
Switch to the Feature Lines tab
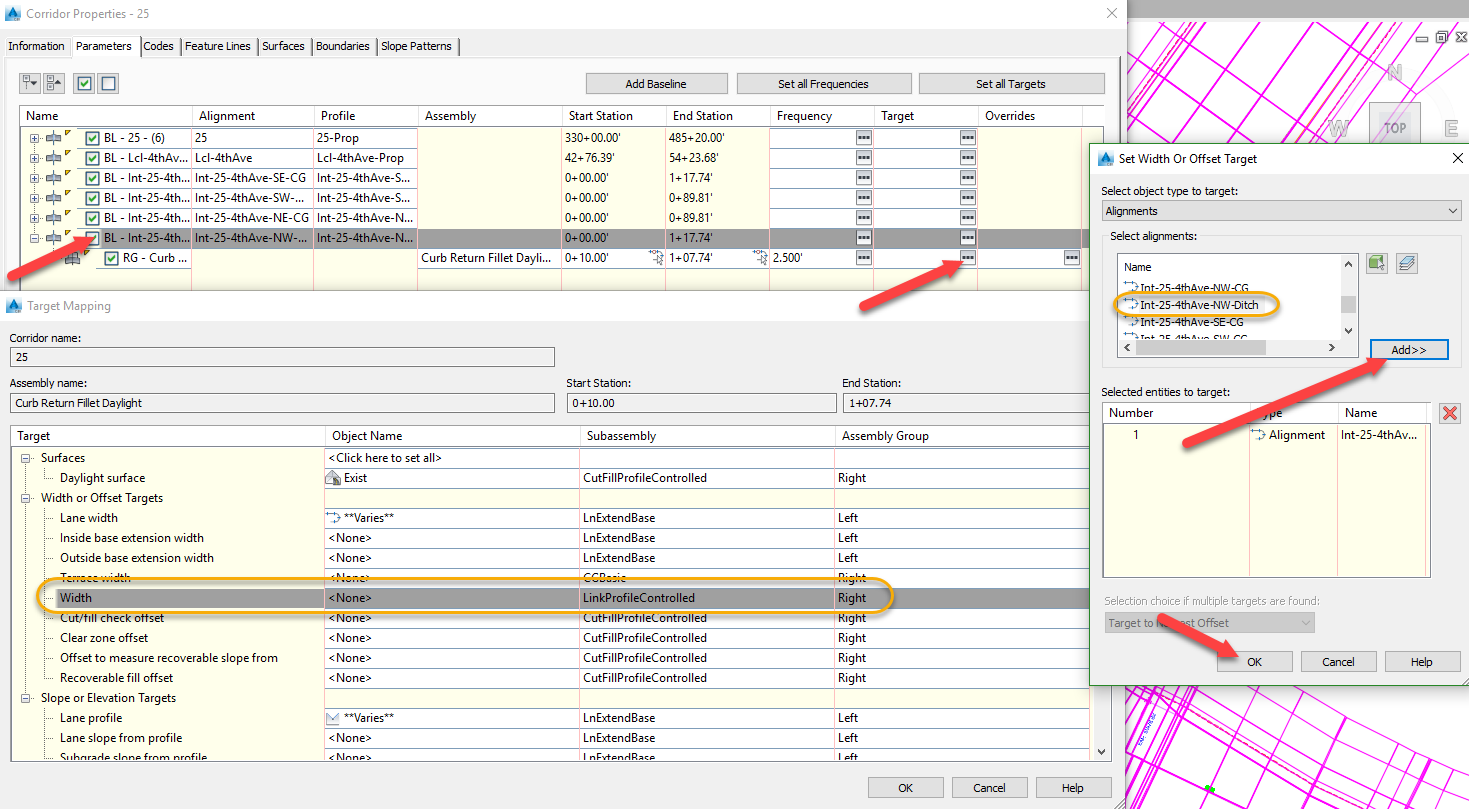pyautogui.click(x=218, y=46)
